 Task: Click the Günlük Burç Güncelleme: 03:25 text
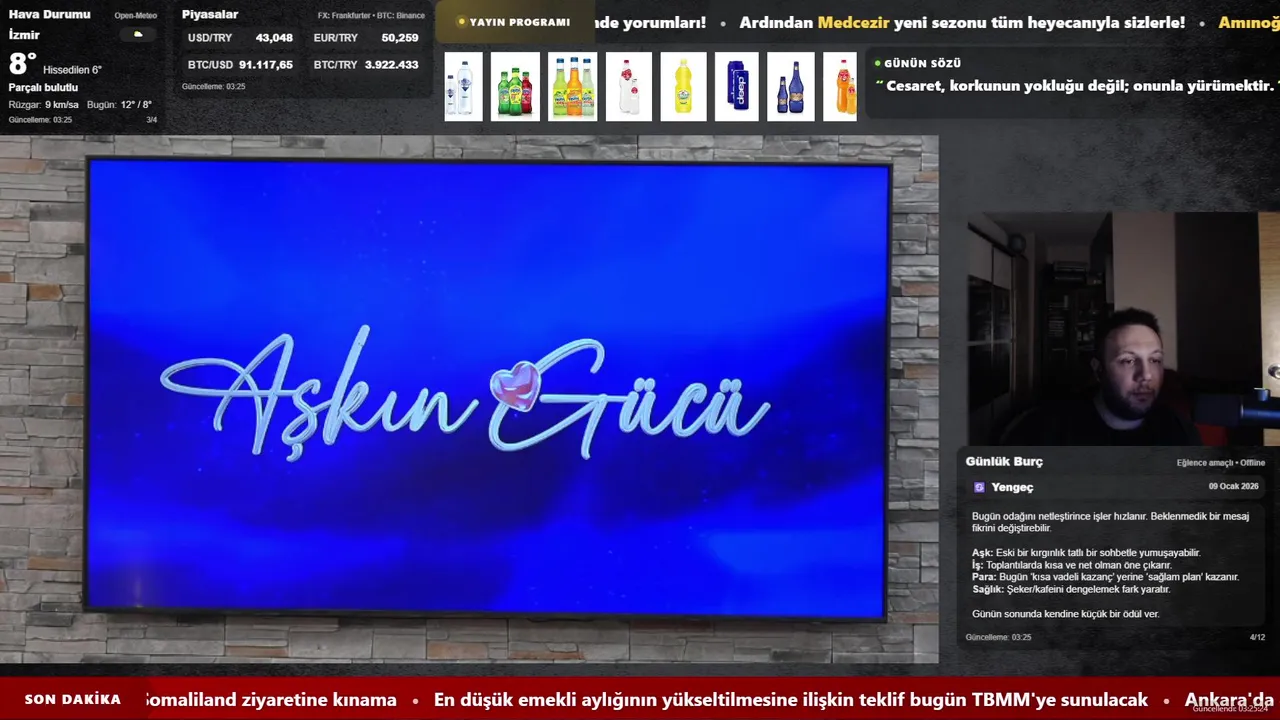point(998,637)
